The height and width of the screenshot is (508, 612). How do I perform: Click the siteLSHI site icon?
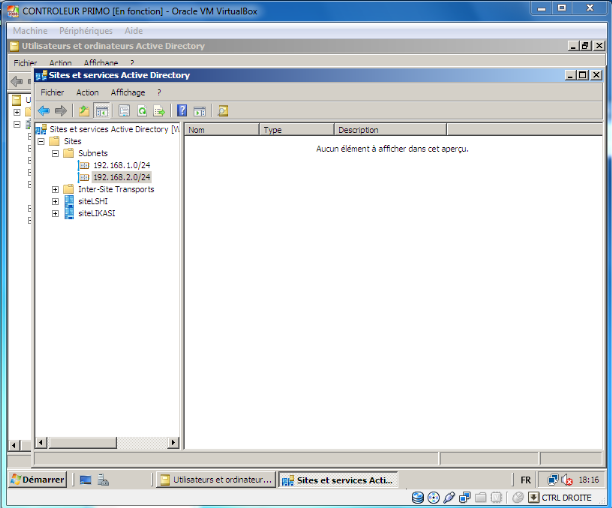coord(69,201)
